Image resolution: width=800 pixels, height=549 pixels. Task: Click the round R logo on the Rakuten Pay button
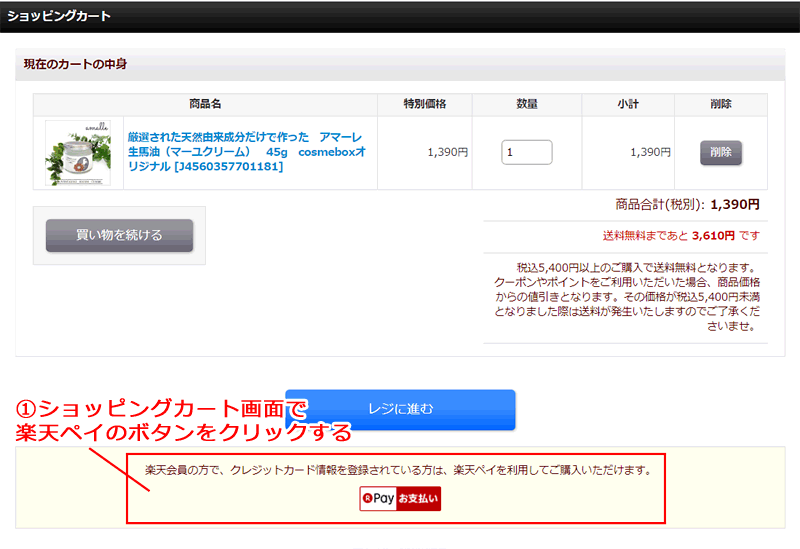click(x=369, y=498)
